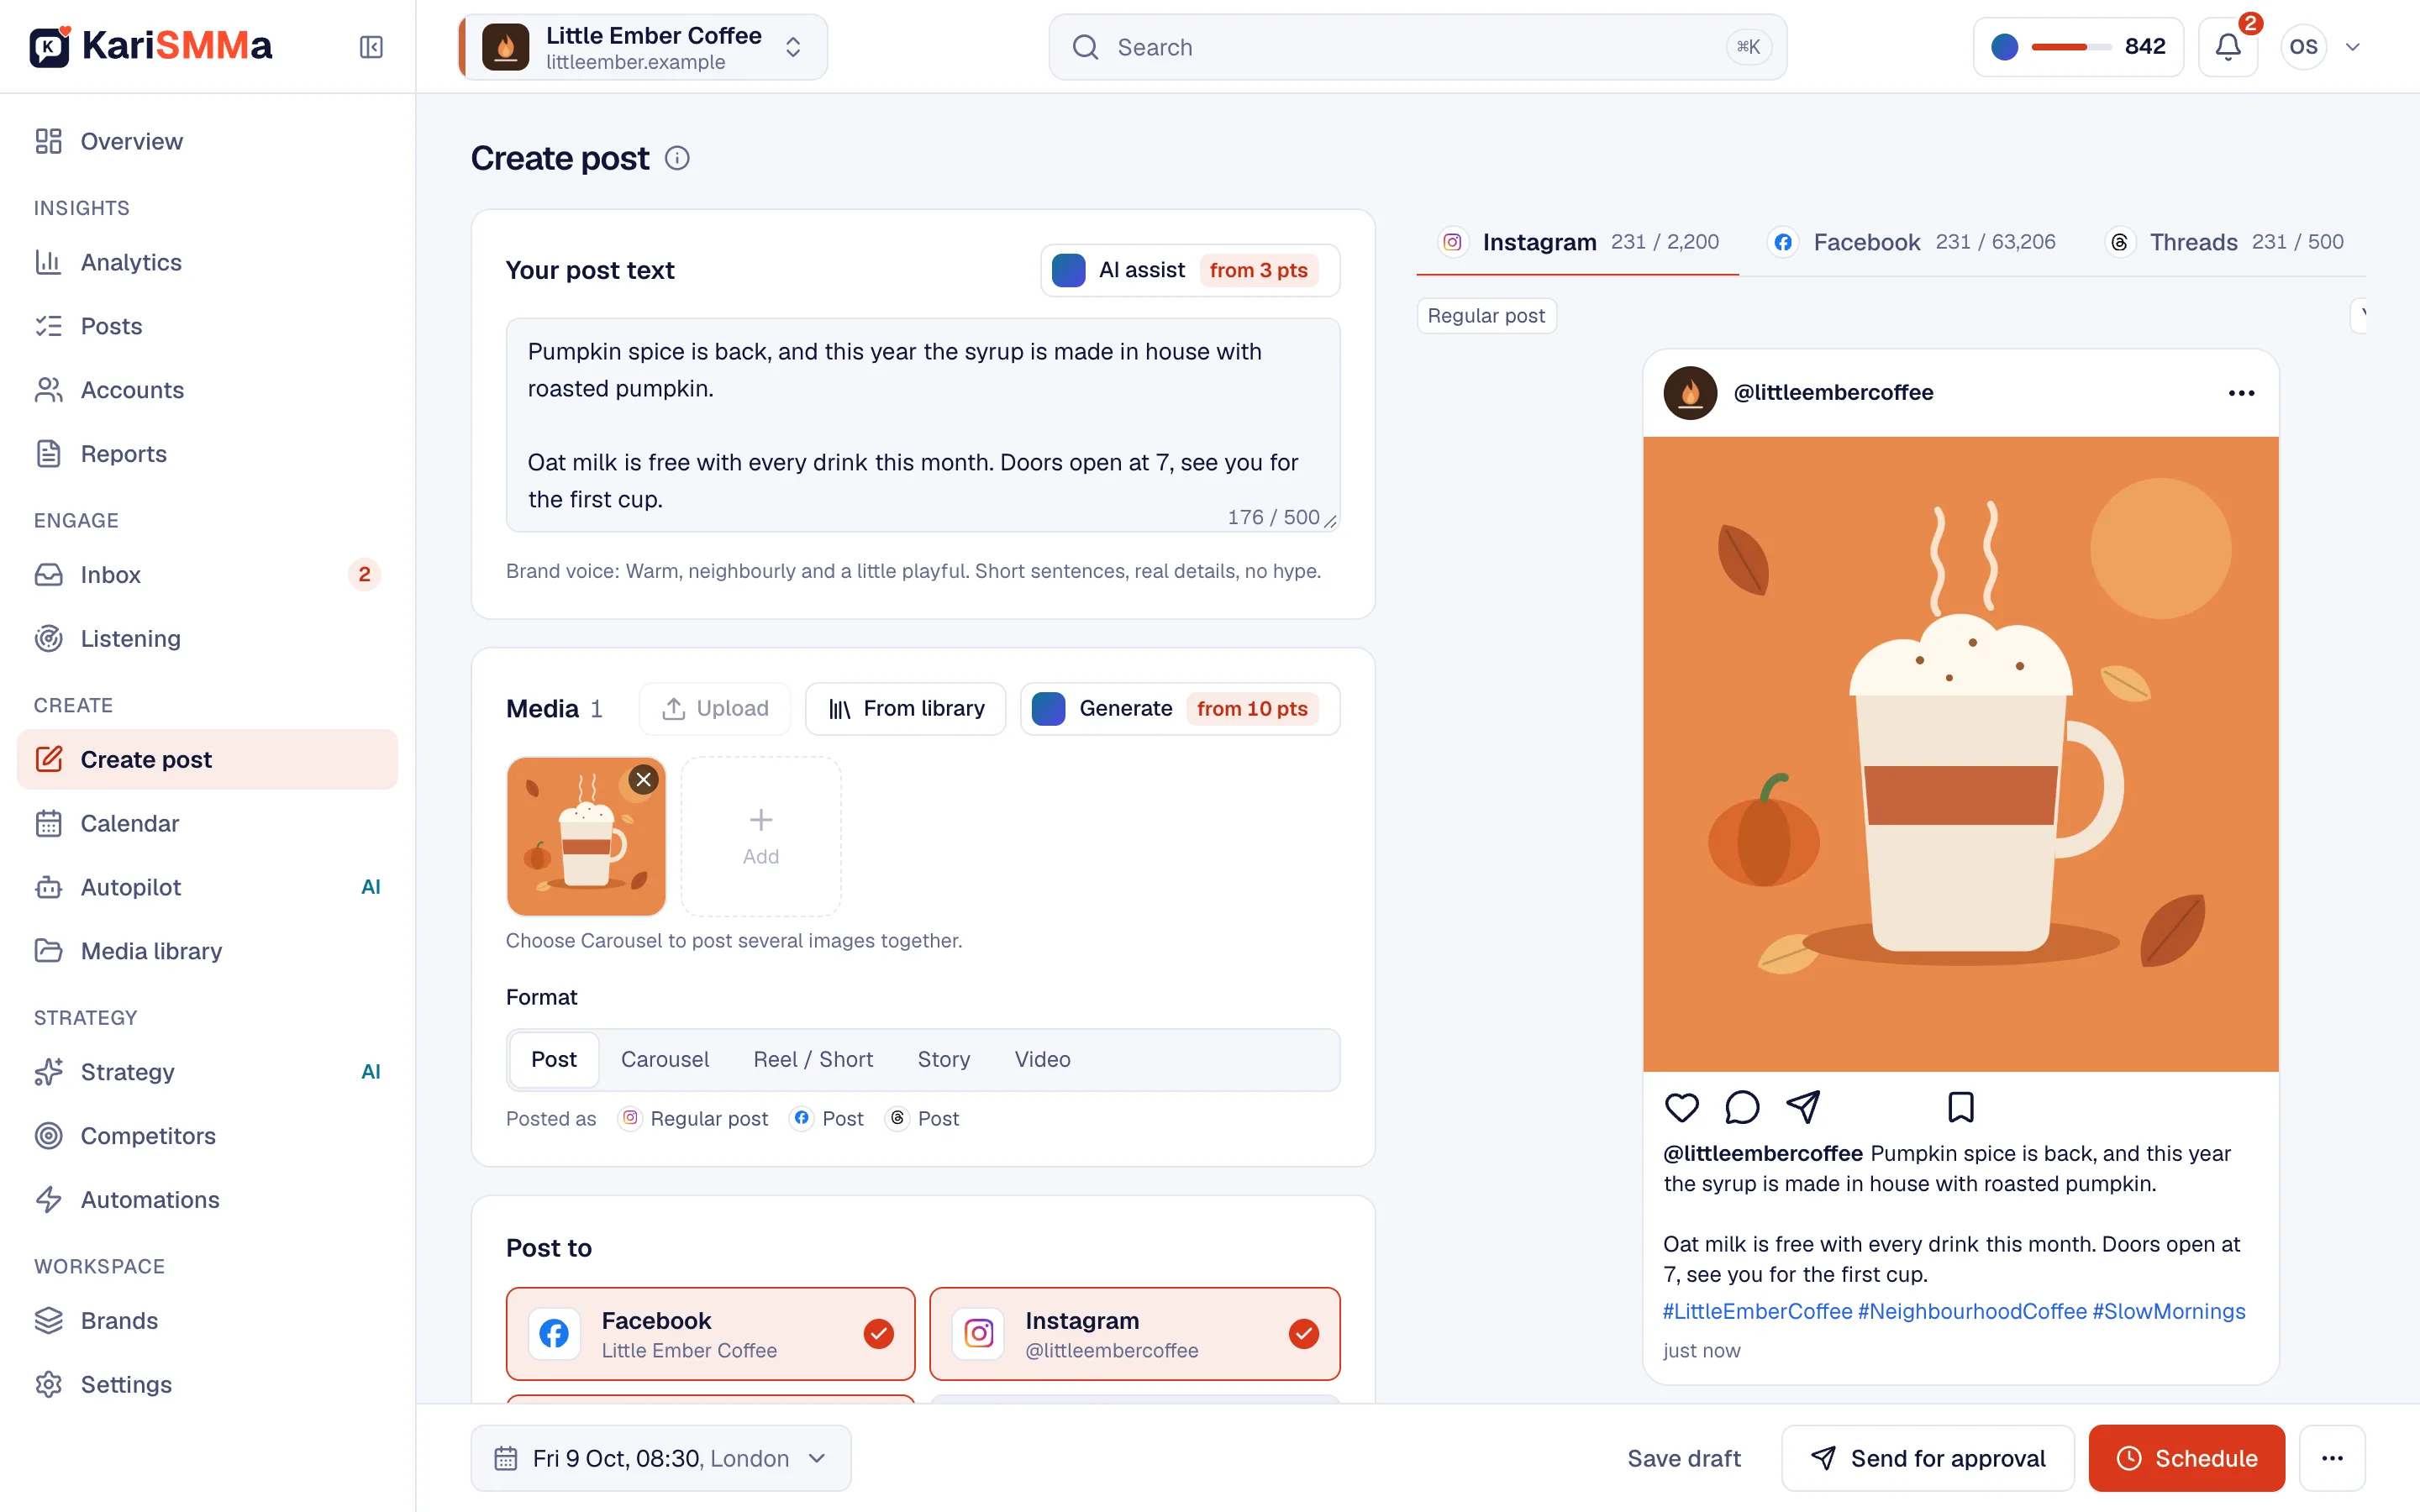Open the Little Ember Coffee brand switcher
Viewport: 2420px width, 1512px height.
(x=643, y=47)
